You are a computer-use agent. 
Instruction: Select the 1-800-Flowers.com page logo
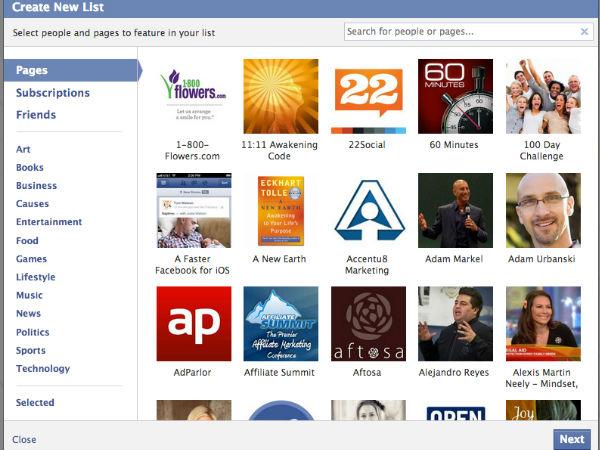[x=193, y=96]
